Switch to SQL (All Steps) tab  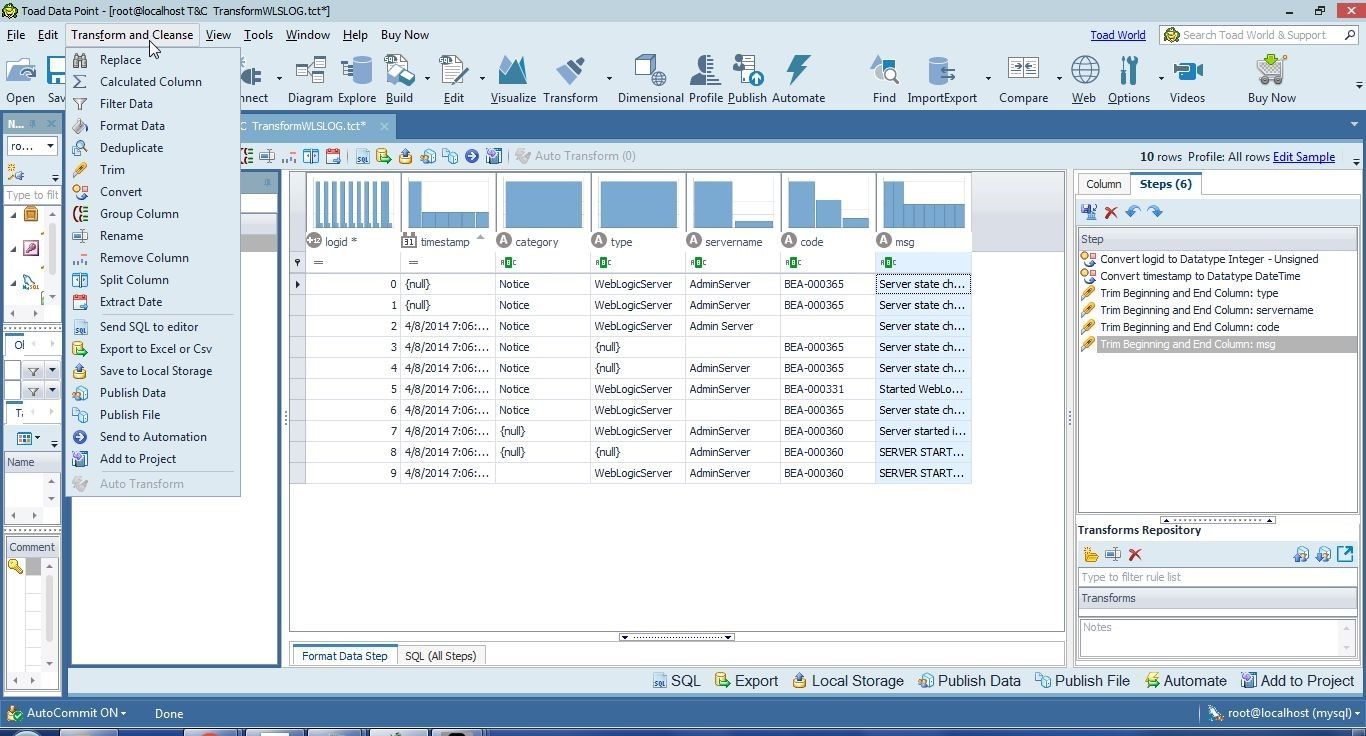click(440, 656)
